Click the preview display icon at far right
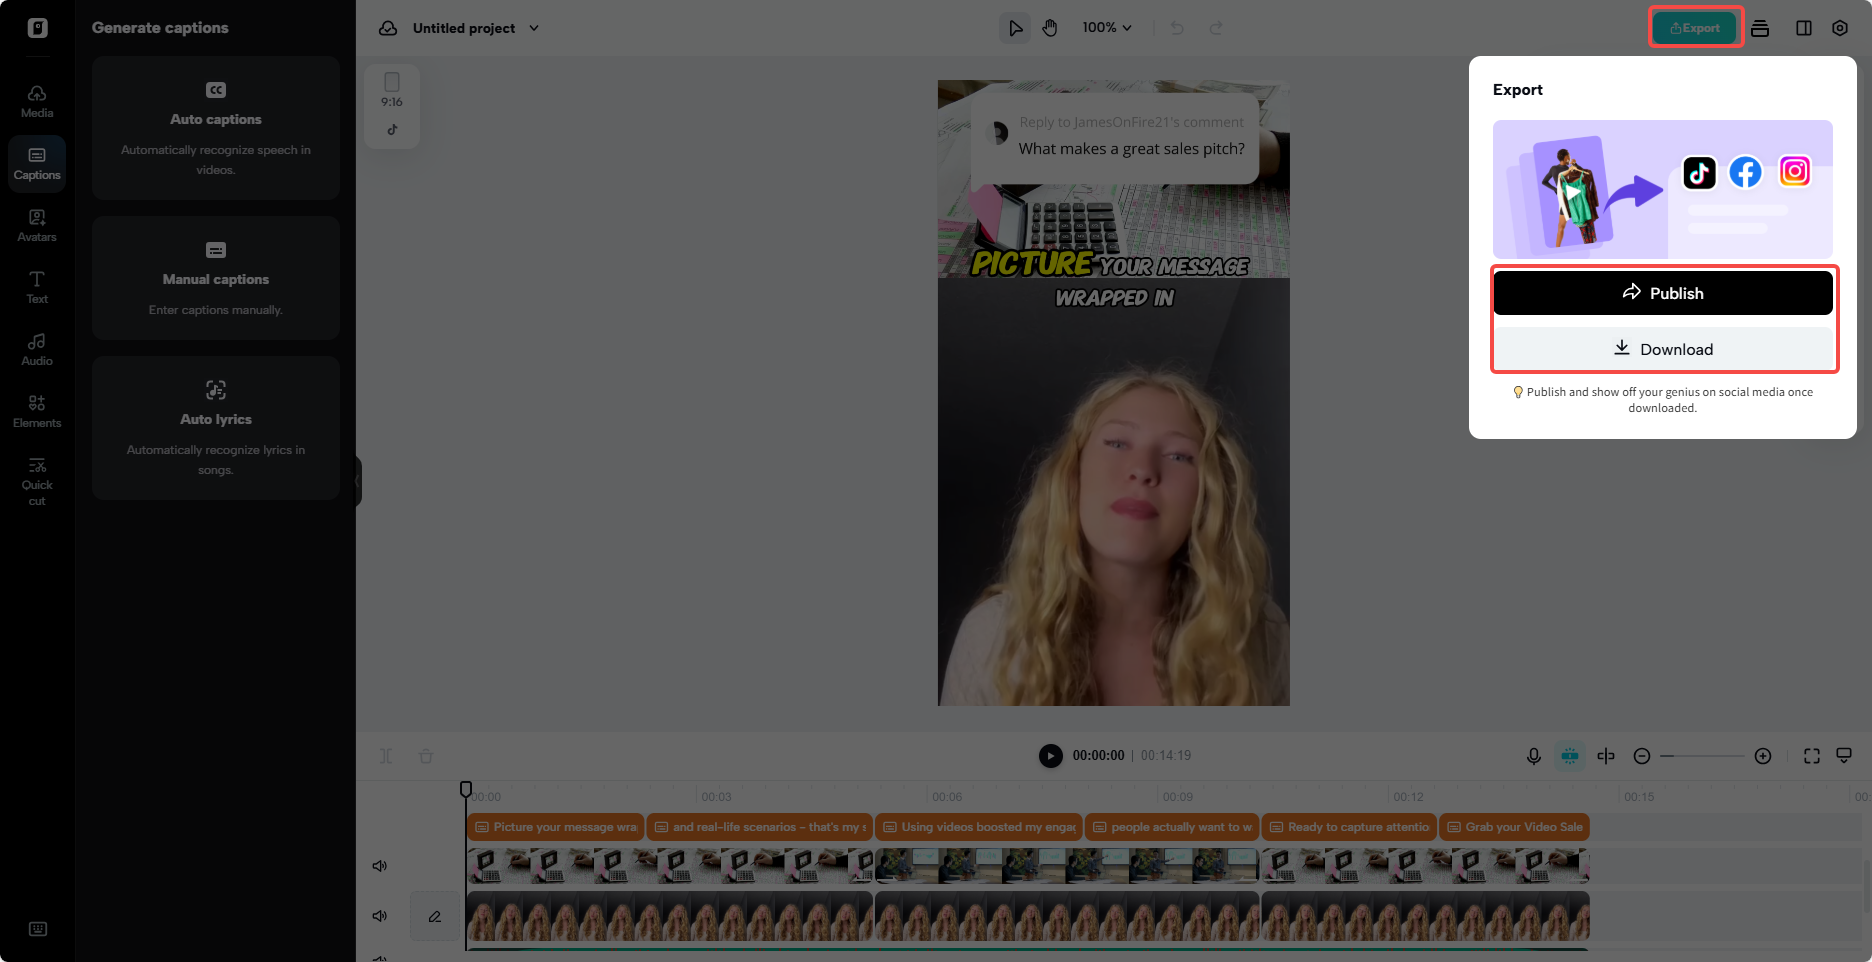Image resolution: width=1872 pixels, height=962 pixels. [x=1844, y=756]
